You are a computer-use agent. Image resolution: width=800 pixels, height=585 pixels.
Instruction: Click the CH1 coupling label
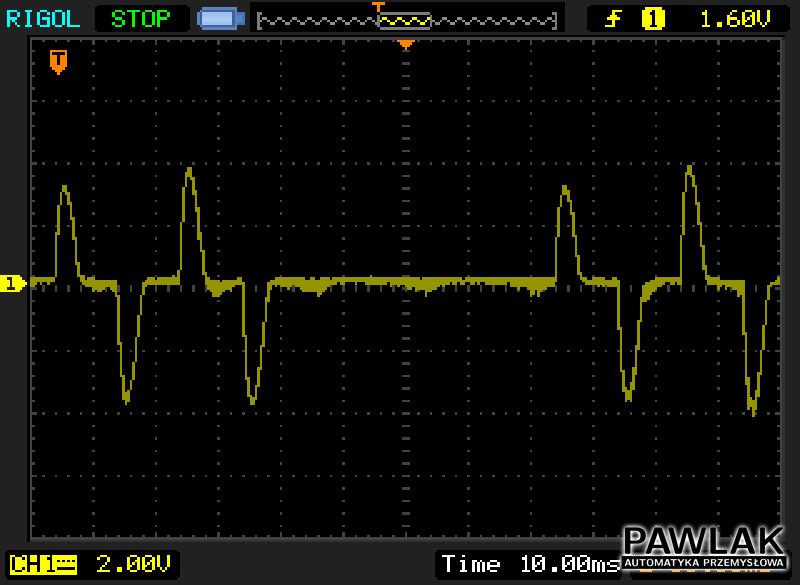pos(43,565)
